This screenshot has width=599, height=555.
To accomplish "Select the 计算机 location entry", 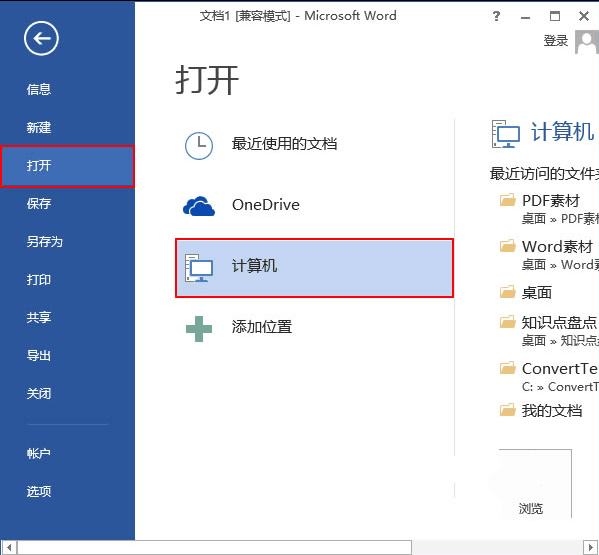I will click(314, 268).
